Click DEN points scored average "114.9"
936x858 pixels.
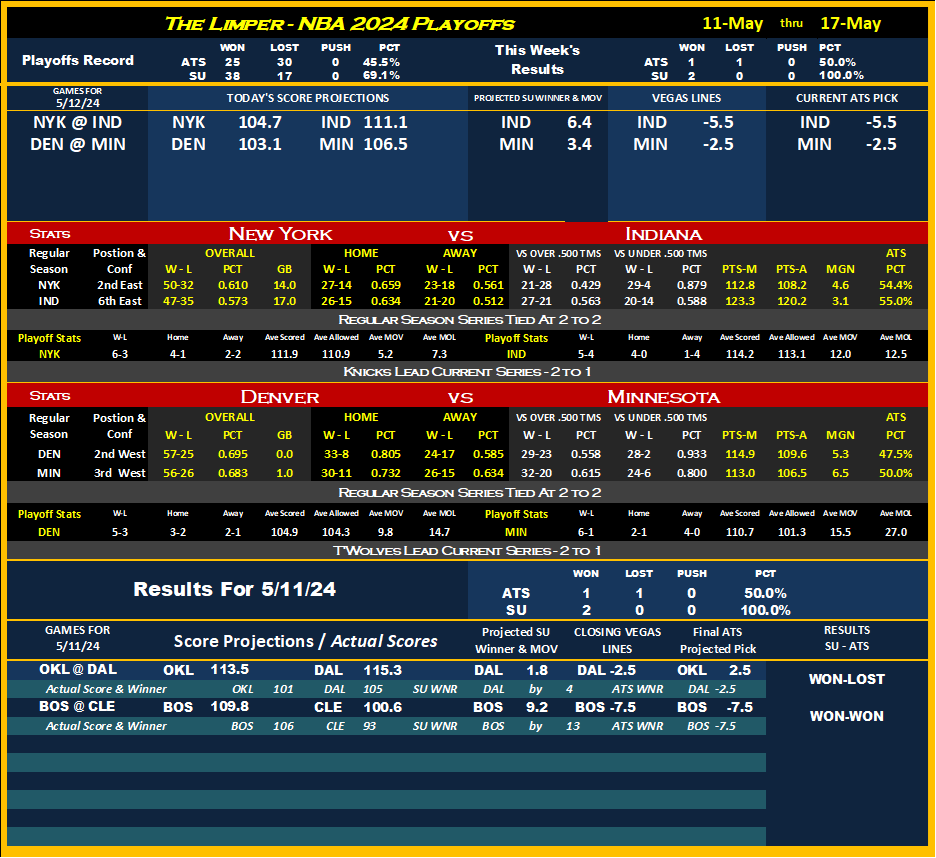click(x=740, y=454)
